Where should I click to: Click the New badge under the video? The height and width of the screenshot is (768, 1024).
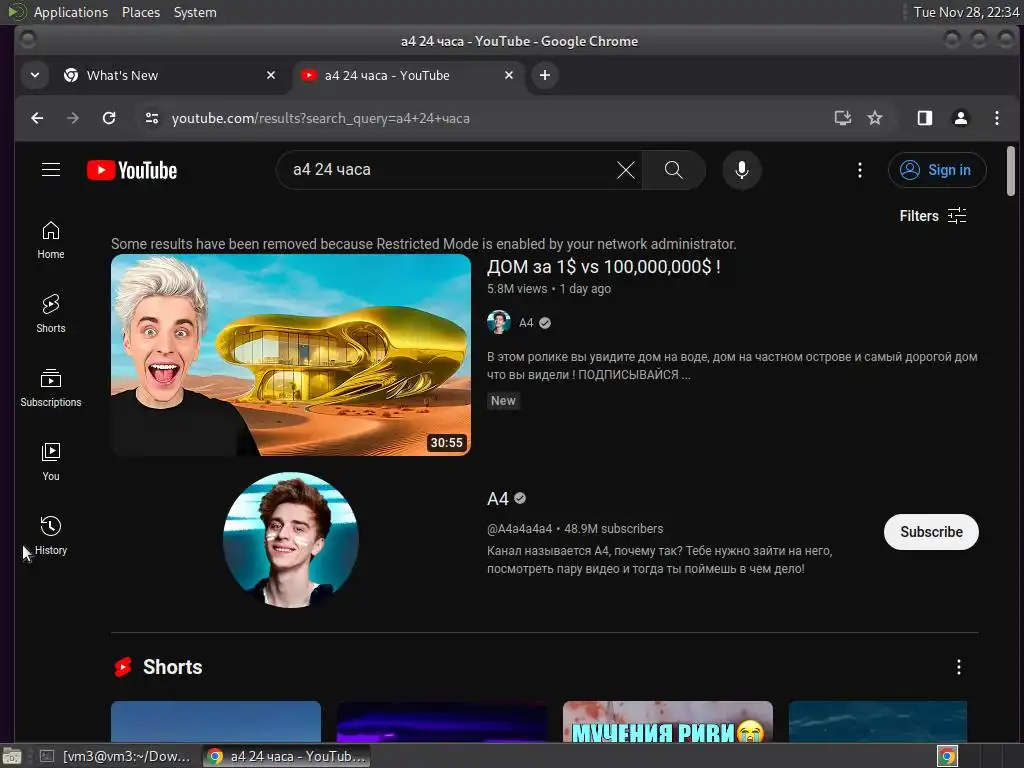(x=503, y=400)
